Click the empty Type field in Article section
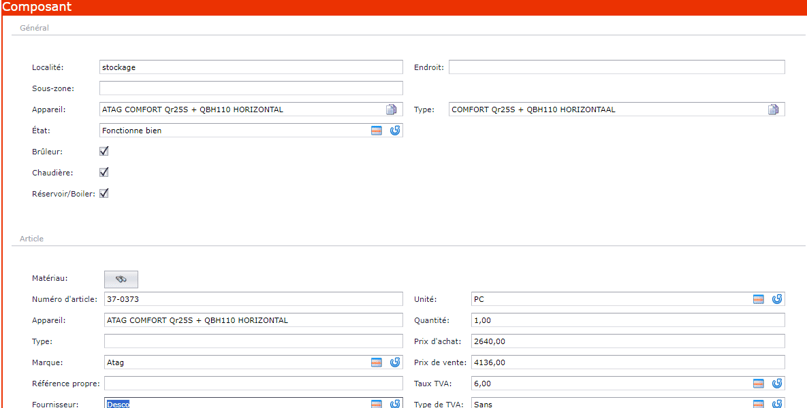This screenshot has width=807, height=408. [253, 341]
